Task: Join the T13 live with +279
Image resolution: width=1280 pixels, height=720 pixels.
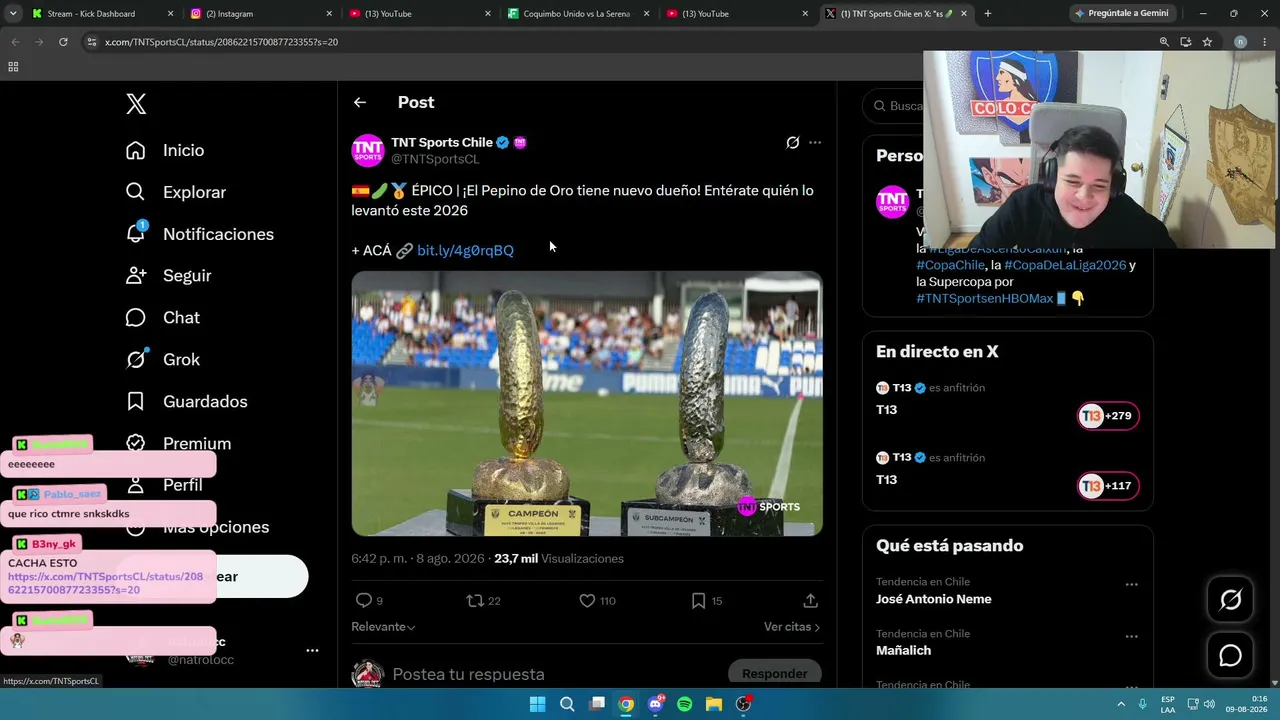Action: [x=1108, y=416]
